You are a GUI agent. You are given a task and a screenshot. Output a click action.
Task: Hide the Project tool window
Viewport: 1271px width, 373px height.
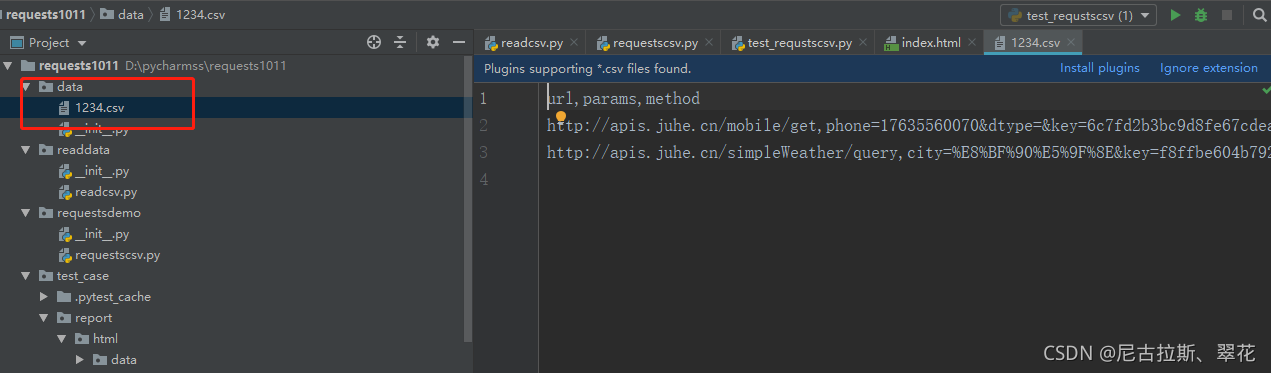[459, 42]
